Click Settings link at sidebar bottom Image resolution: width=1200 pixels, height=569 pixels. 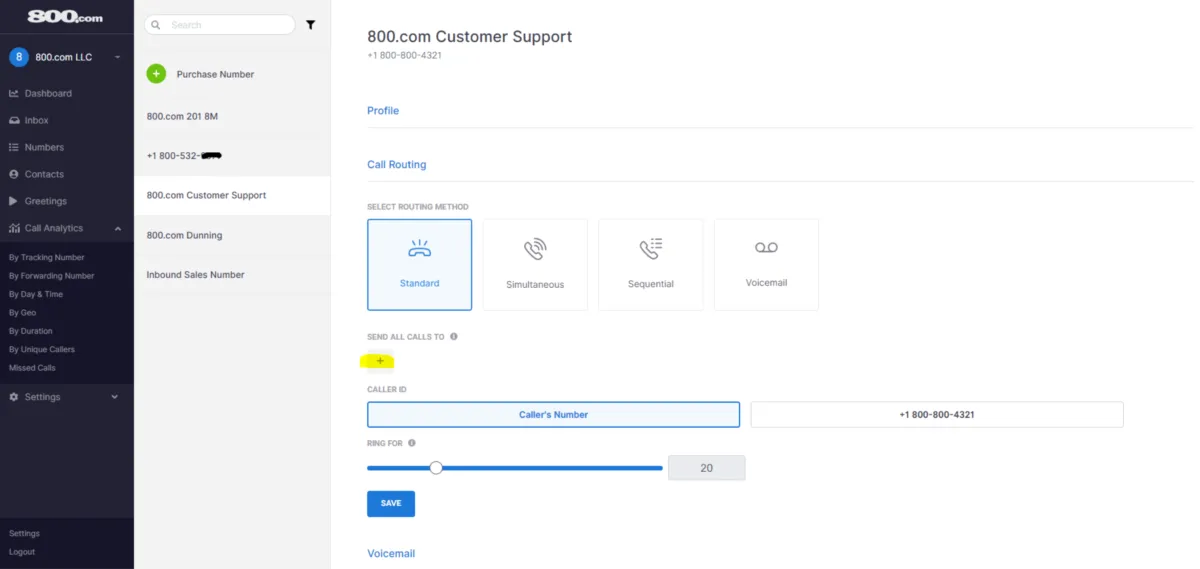point(24,533)
